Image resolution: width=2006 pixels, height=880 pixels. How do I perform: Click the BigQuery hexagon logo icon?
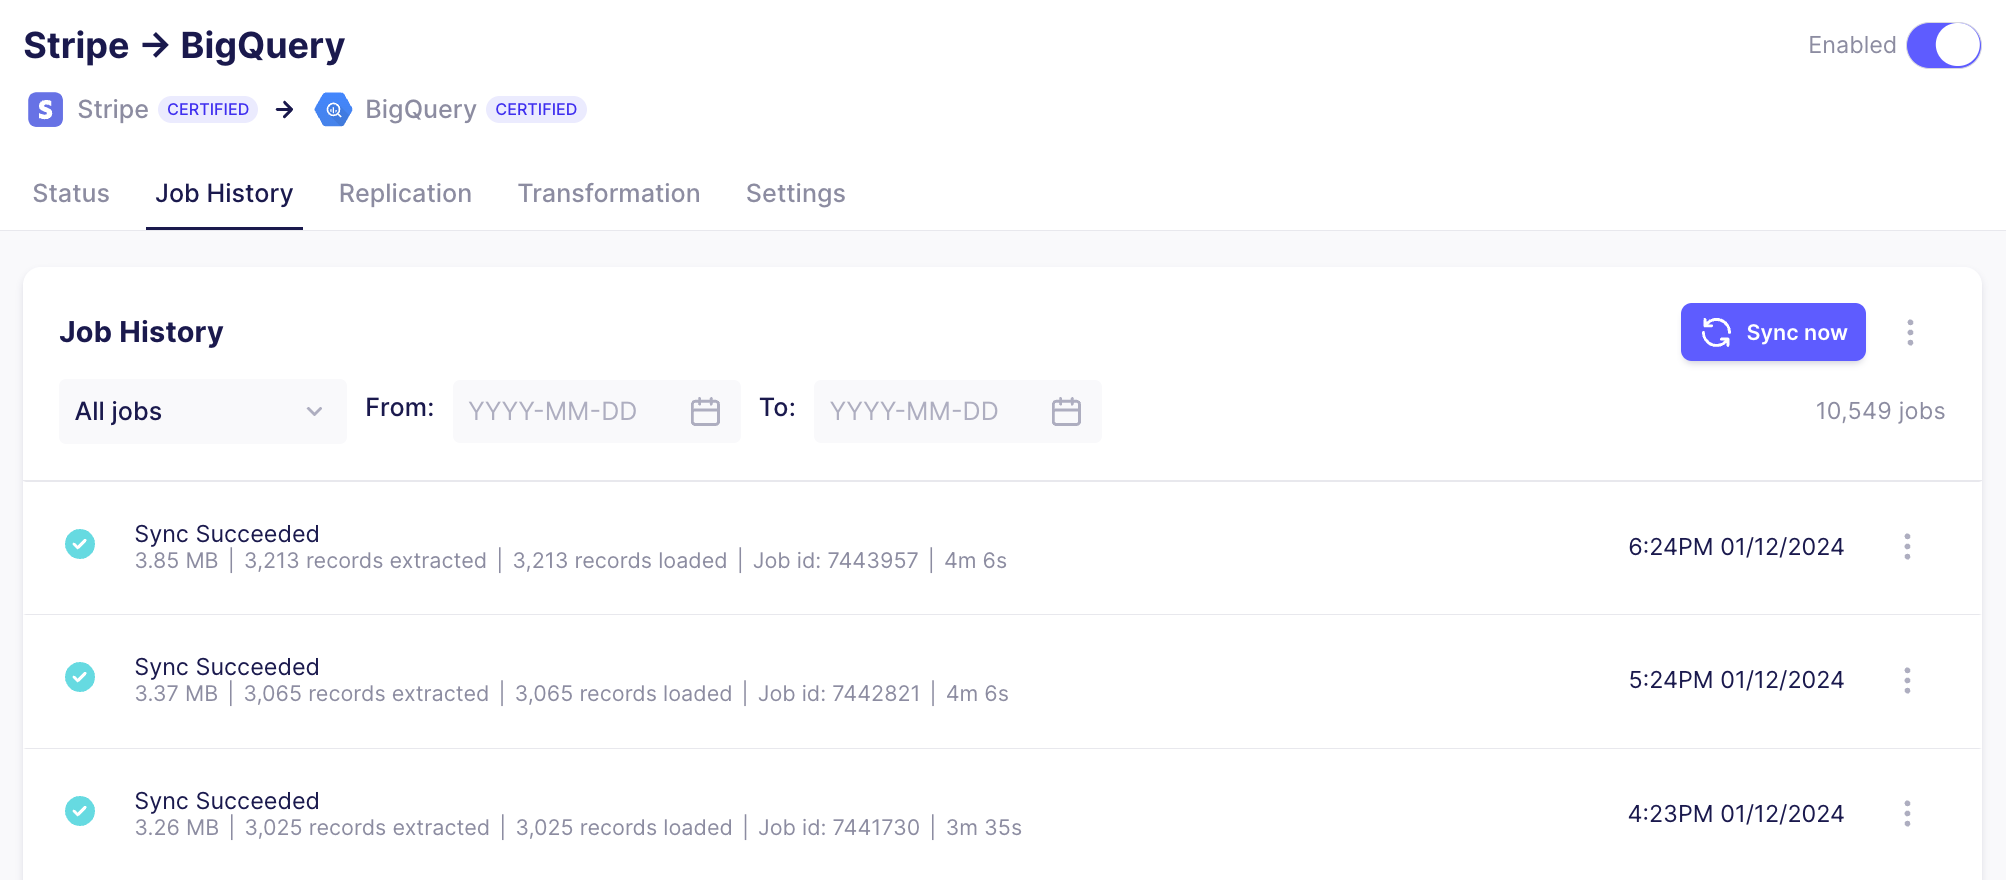(x=333, y=110)
